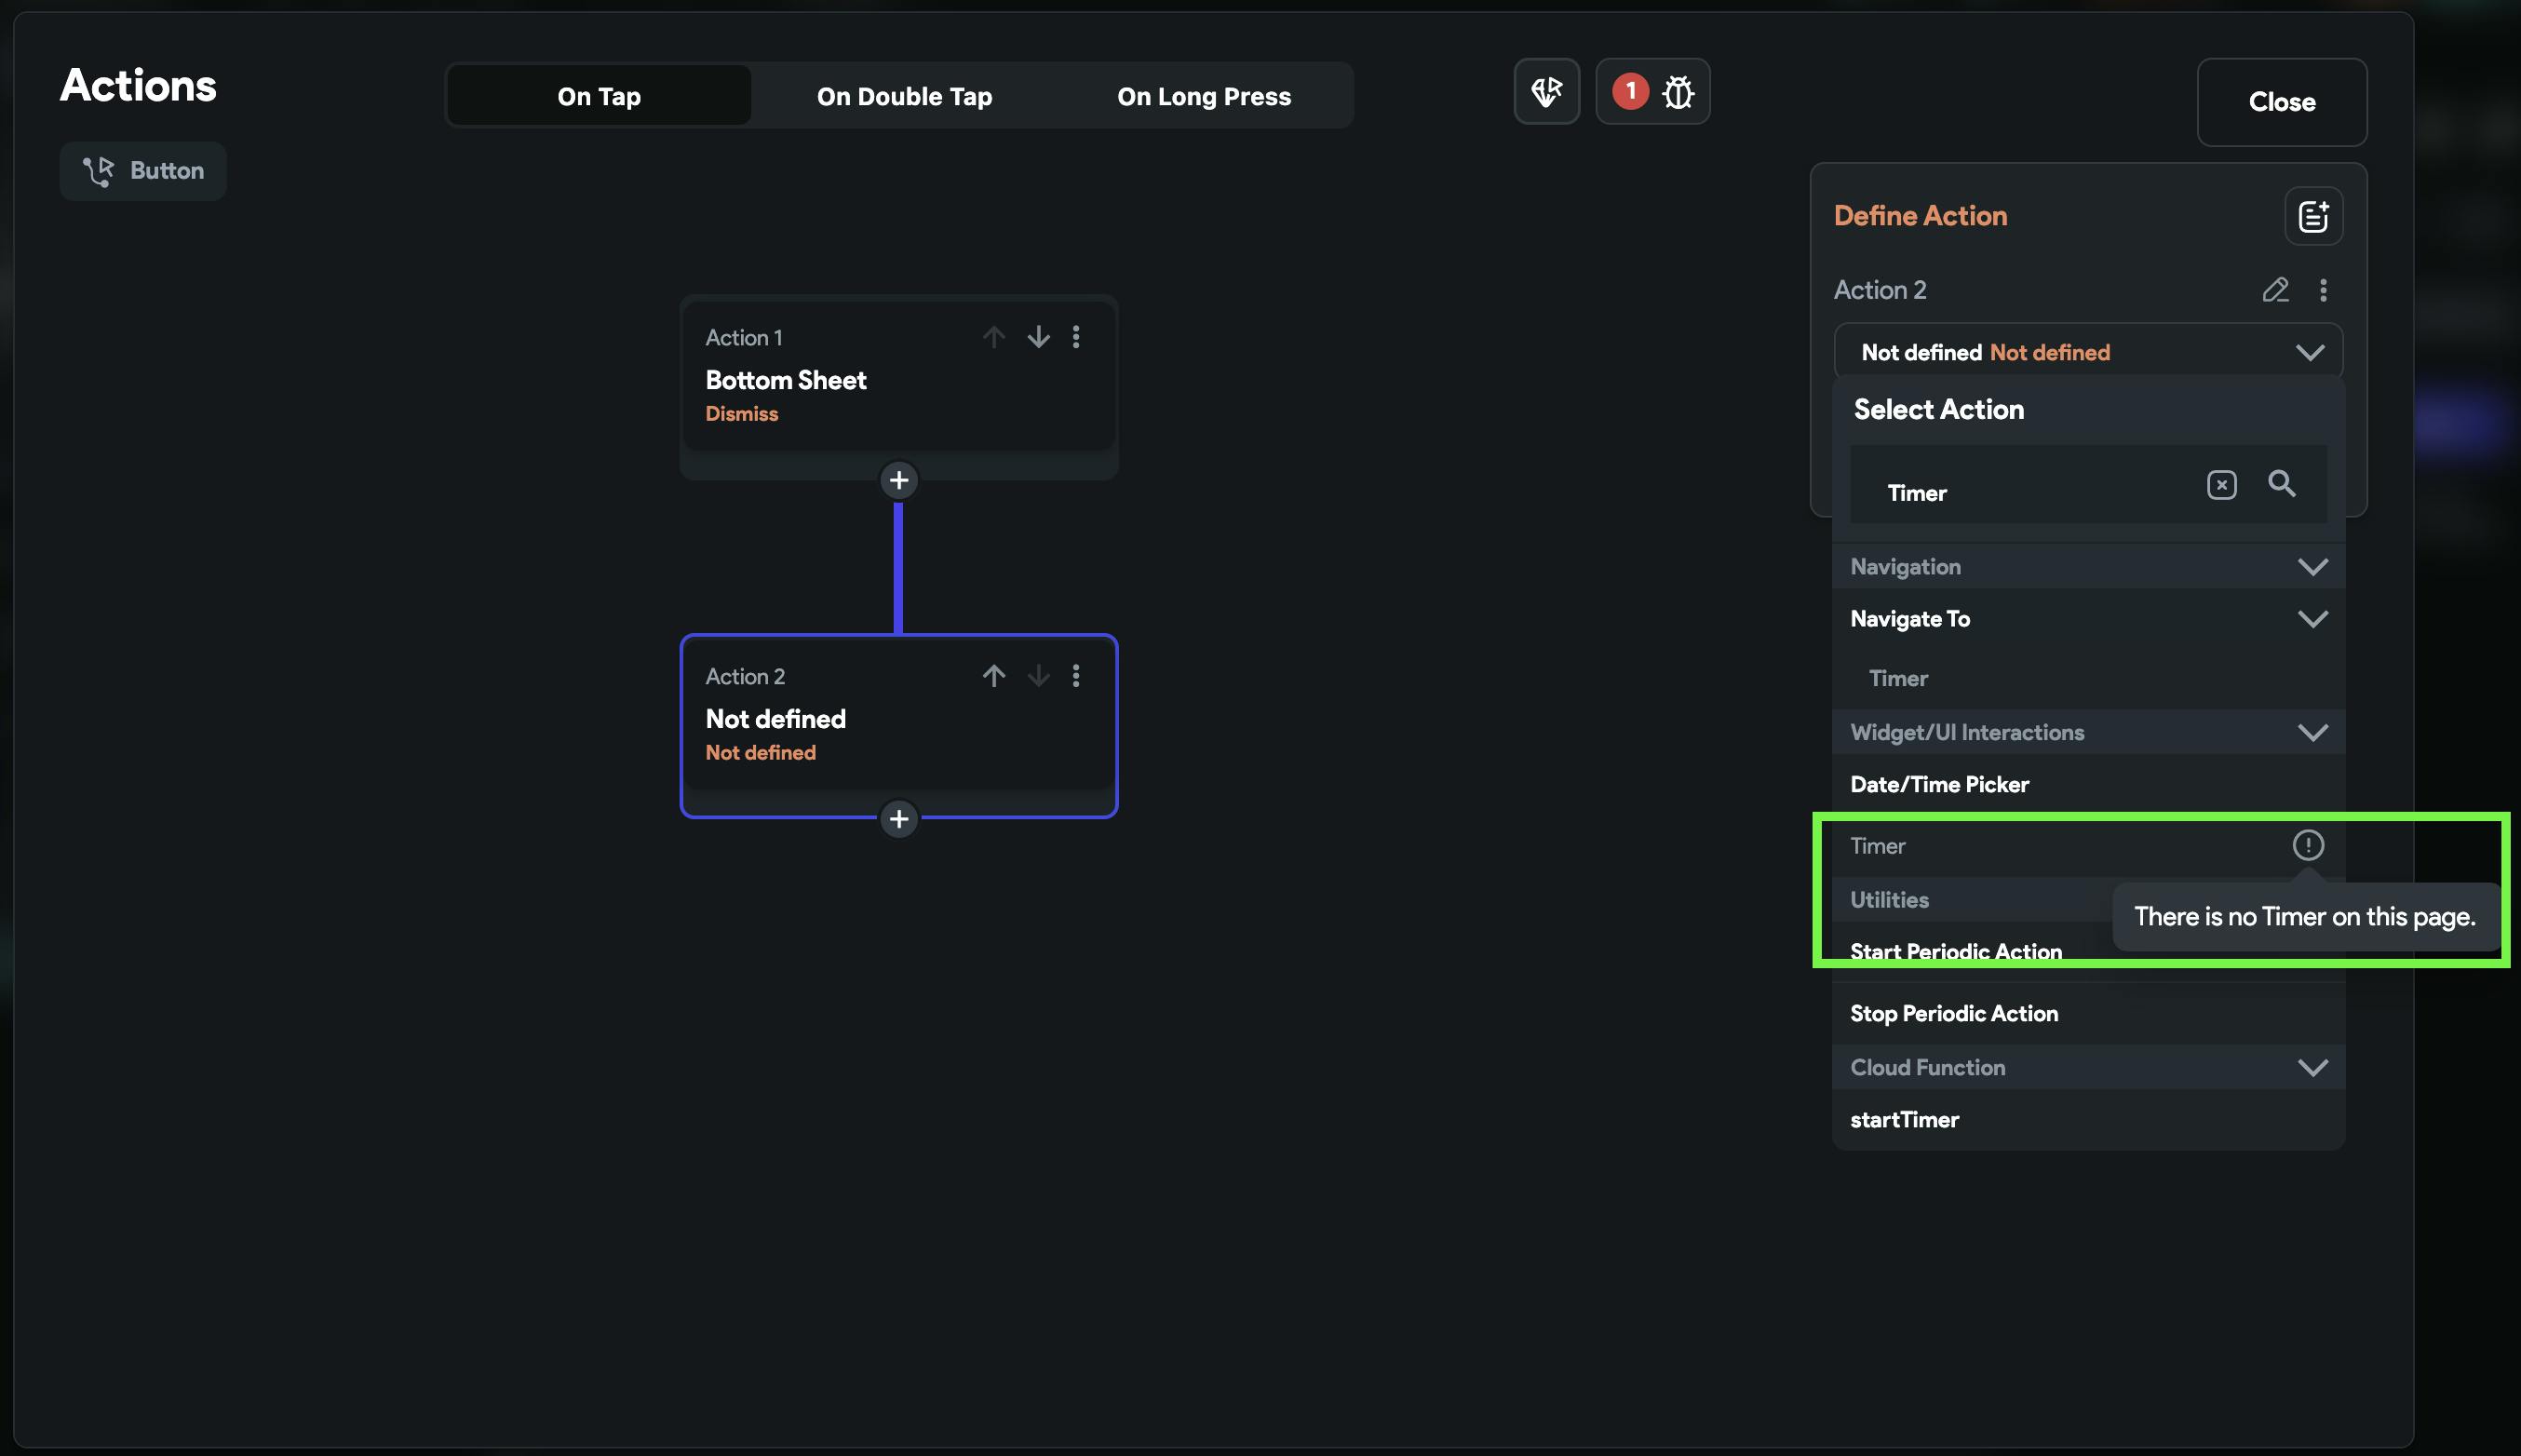The width and height of the screenshot is (2521, 1456).
Task: Open three-dot menu in Define Action panel
Action: click(2323, 290)
